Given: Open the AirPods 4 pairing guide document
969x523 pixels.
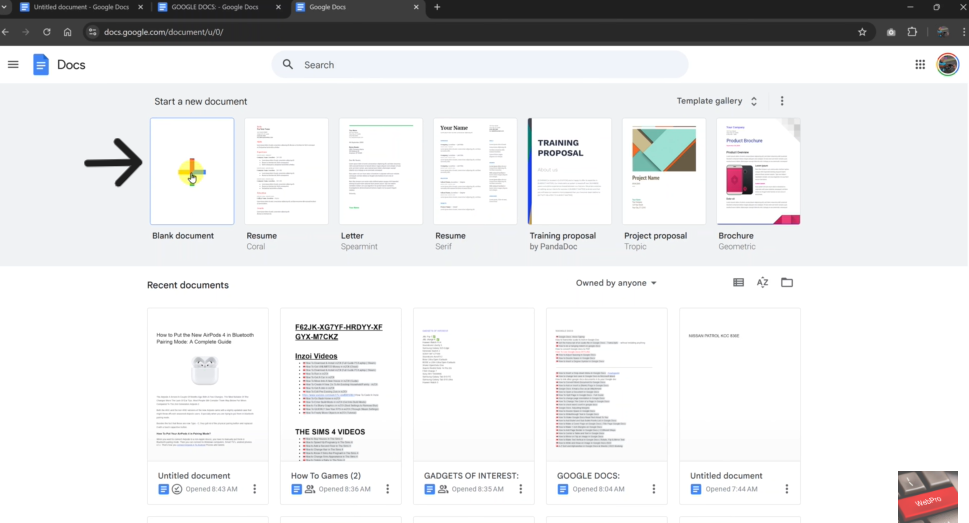Looking at the screenshot, I should coord(208,385).
